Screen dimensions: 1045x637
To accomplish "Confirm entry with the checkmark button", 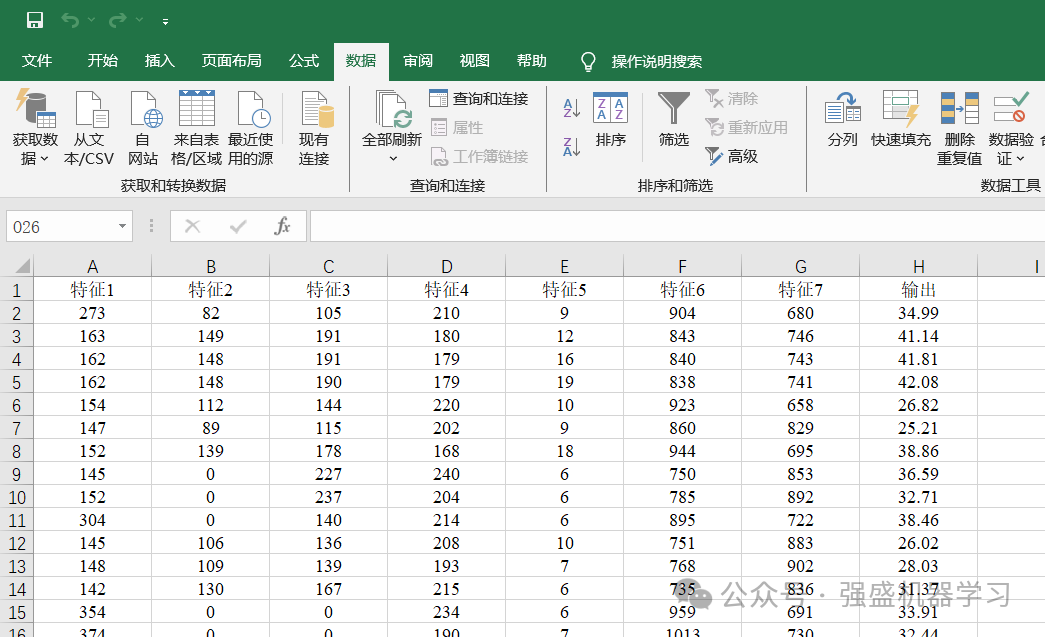I will tap(237, 227).
